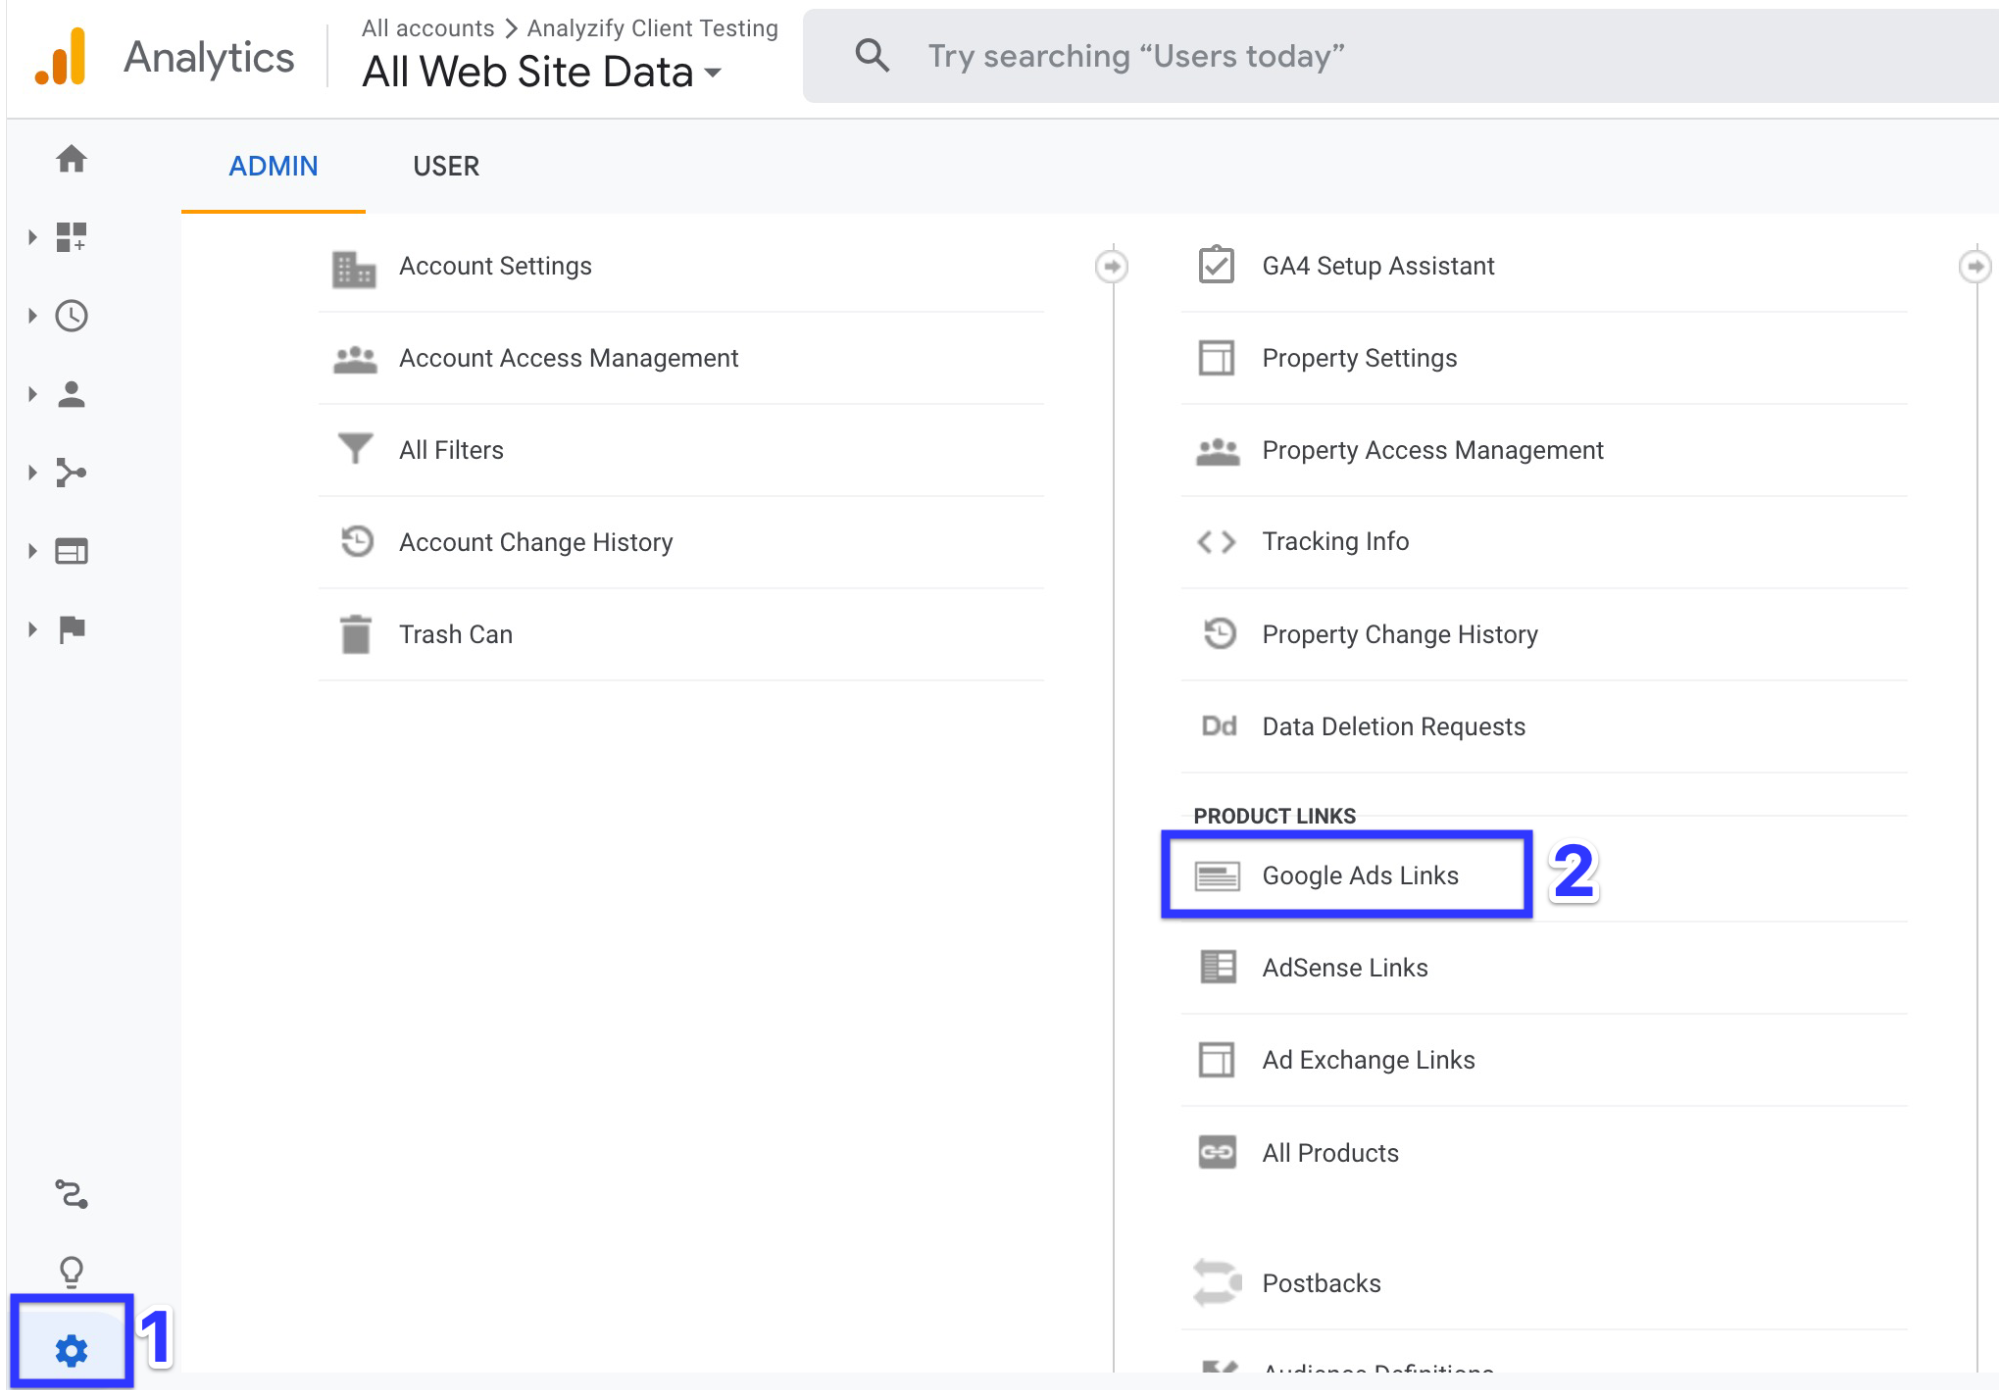The height and width of the screenshot is (1391, 1999).
Task: Open the All Web Site Data dropdown
Action: pyautogui.click(x=542, y=72)
